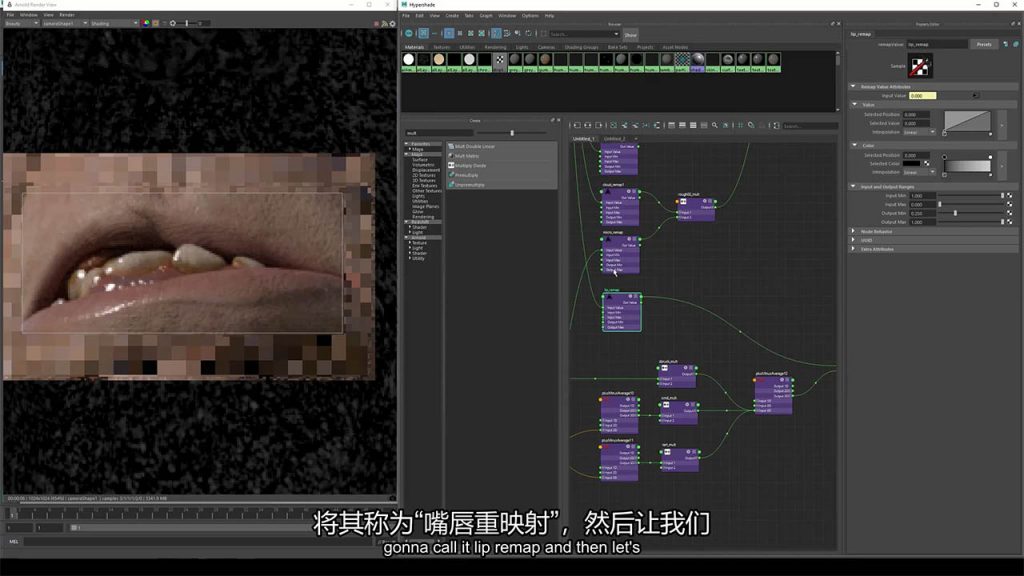Open the File menu in Arnold Render View
Screen dimensions: 1024x576
(10, 14)
